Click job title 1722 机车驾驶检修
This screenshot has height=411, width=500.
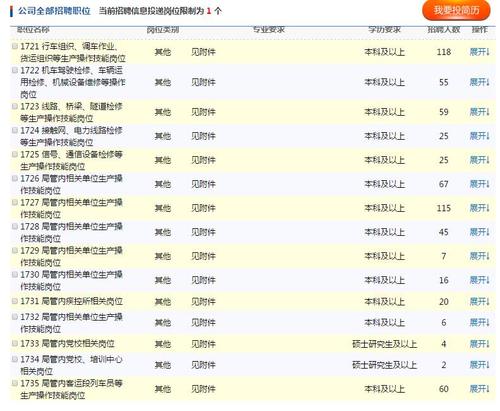click(x=73, y=82)
